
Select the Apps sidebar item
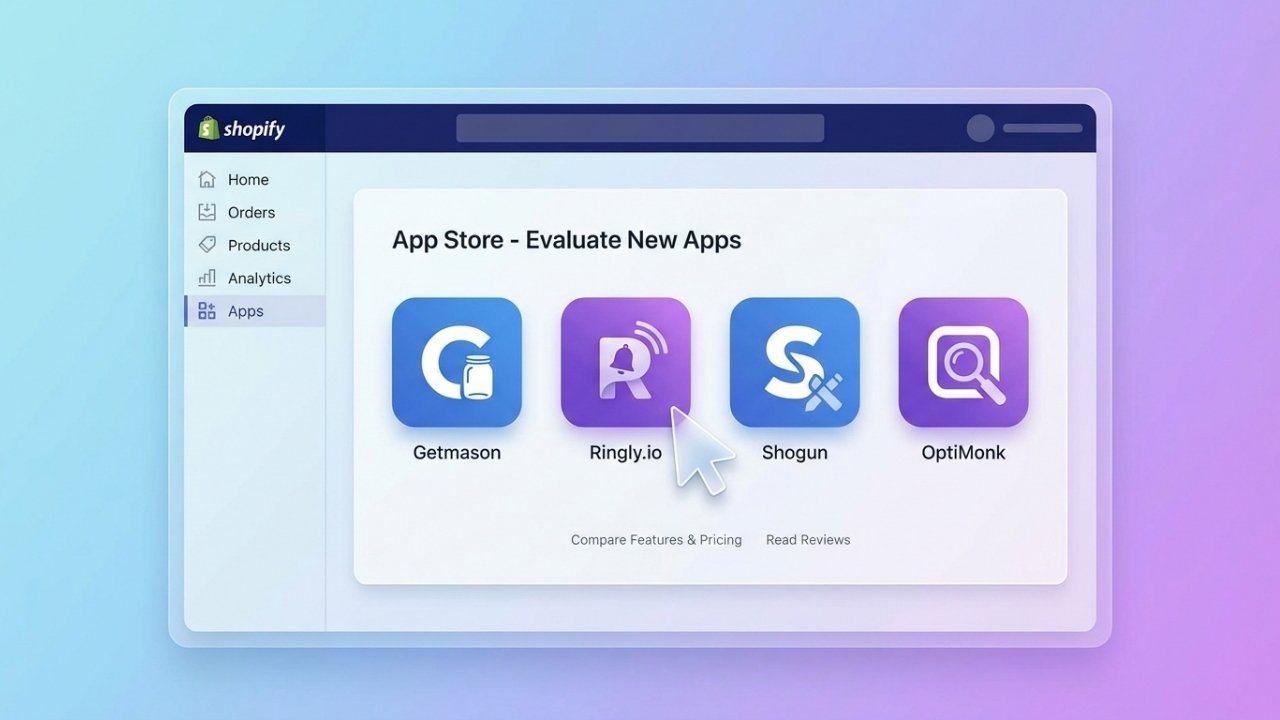pyautogui.click(x=255, y=311)
